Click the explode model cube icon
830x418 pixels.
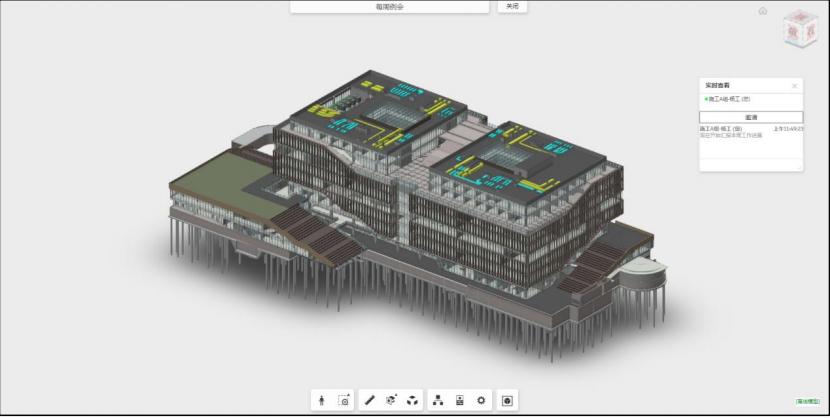tap(412, 401)
